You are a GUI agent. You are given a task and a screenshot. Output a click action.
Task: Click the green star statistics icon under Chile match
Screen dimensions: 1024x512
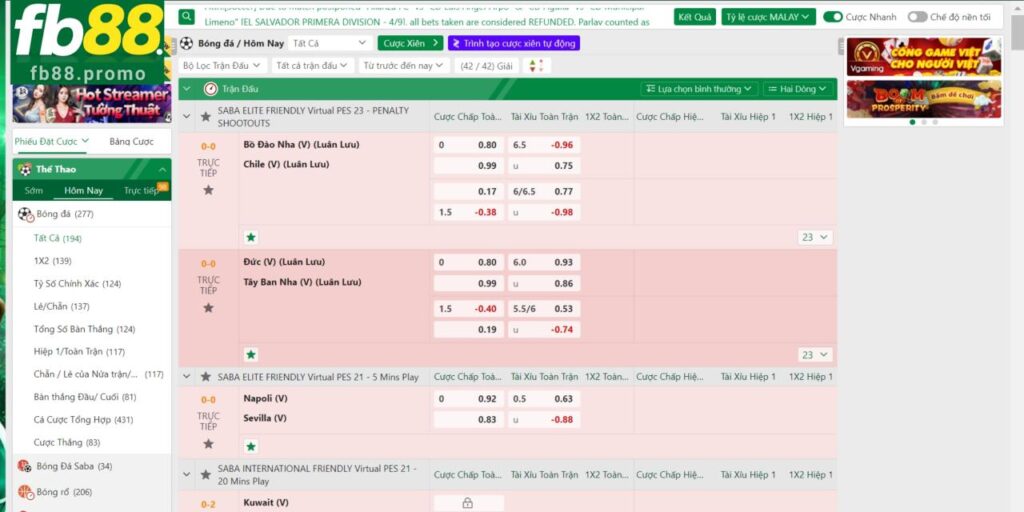point(251,237)
